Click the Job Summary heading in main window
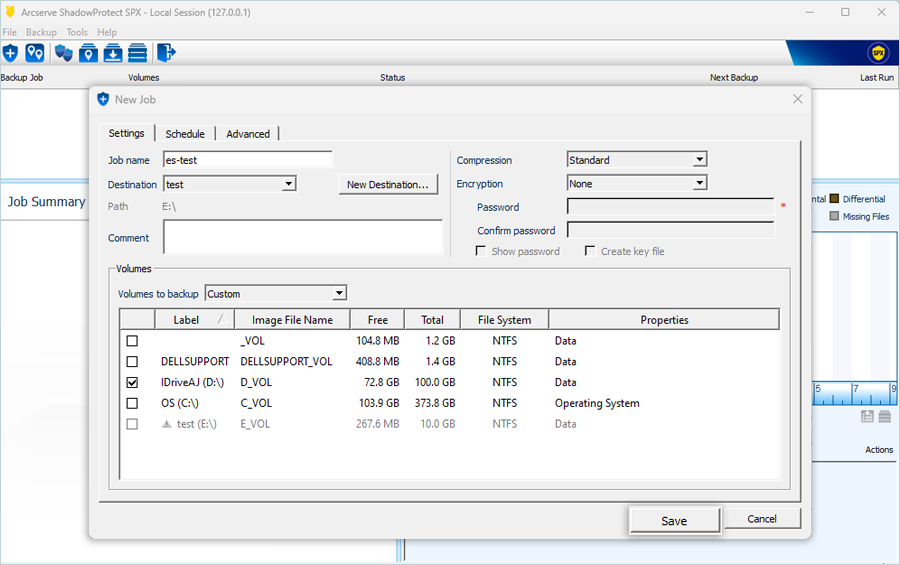 (x=46, y=202)
